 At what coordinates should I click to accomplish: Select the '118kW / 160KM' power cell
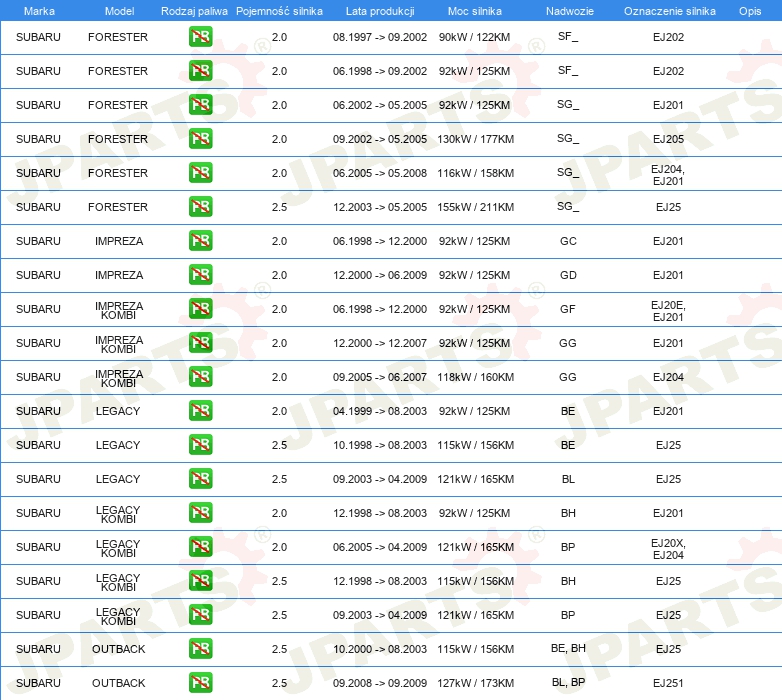[475, 377]
